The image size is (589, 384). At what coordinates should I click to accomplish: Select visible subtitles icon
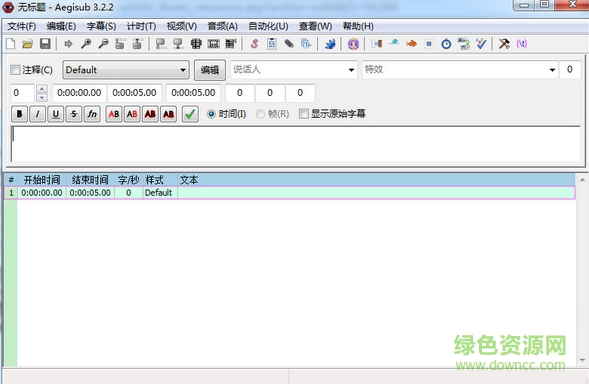196,44
